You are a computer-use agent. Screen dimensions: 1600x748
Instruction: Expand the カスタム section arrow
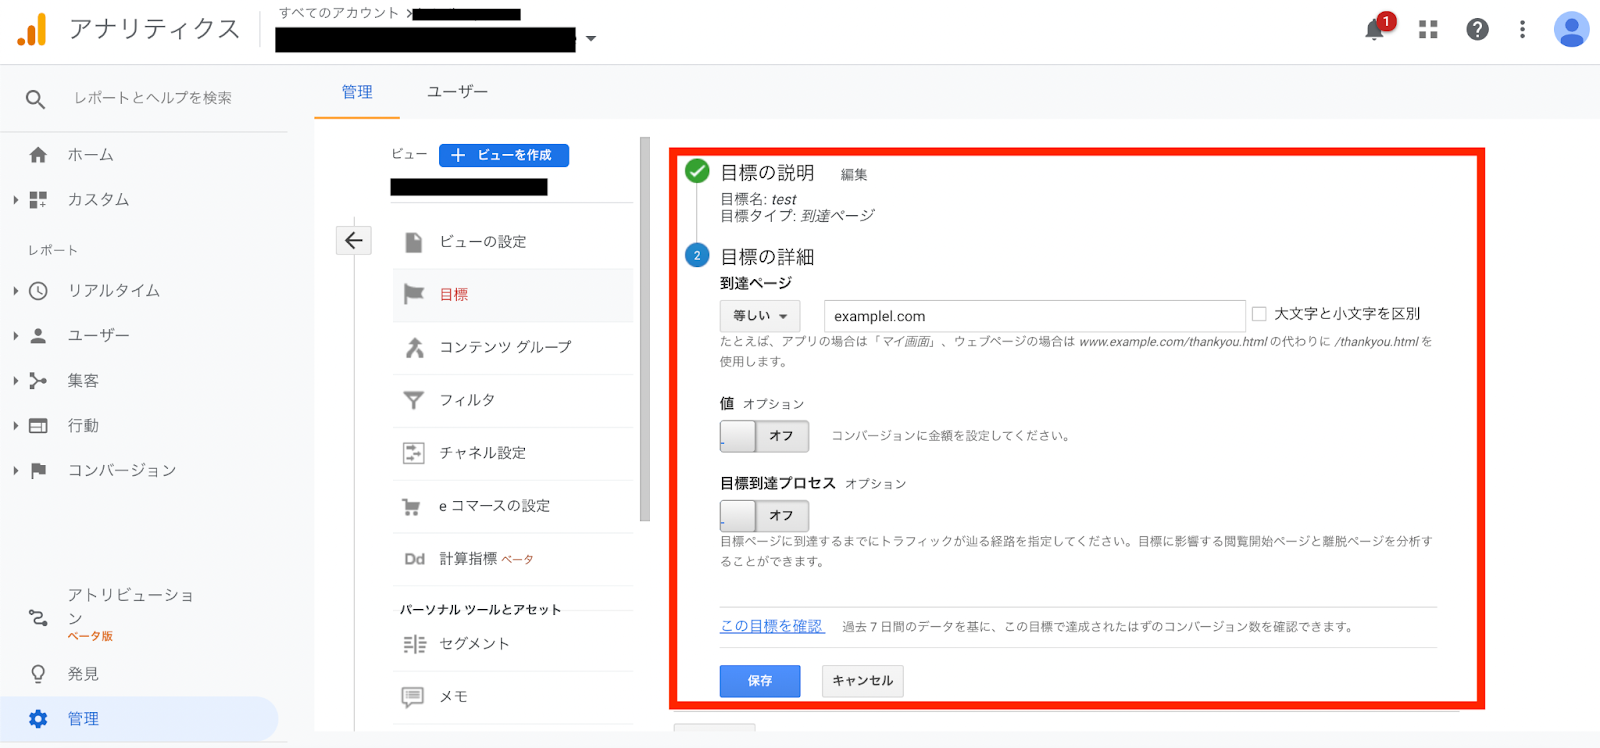(16, 200)
